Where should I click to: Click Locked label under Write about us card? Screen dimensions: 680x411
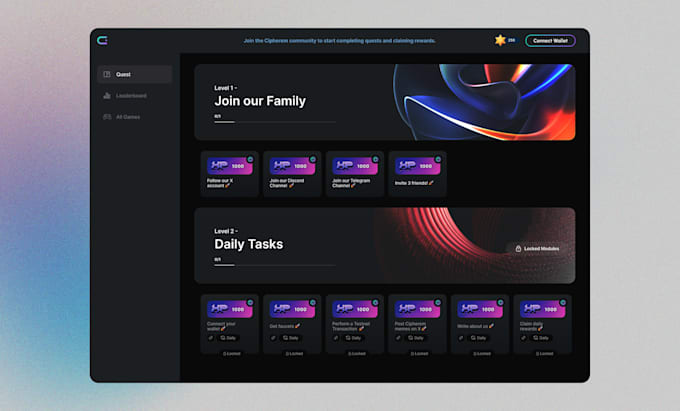click(x=481, y=354)
